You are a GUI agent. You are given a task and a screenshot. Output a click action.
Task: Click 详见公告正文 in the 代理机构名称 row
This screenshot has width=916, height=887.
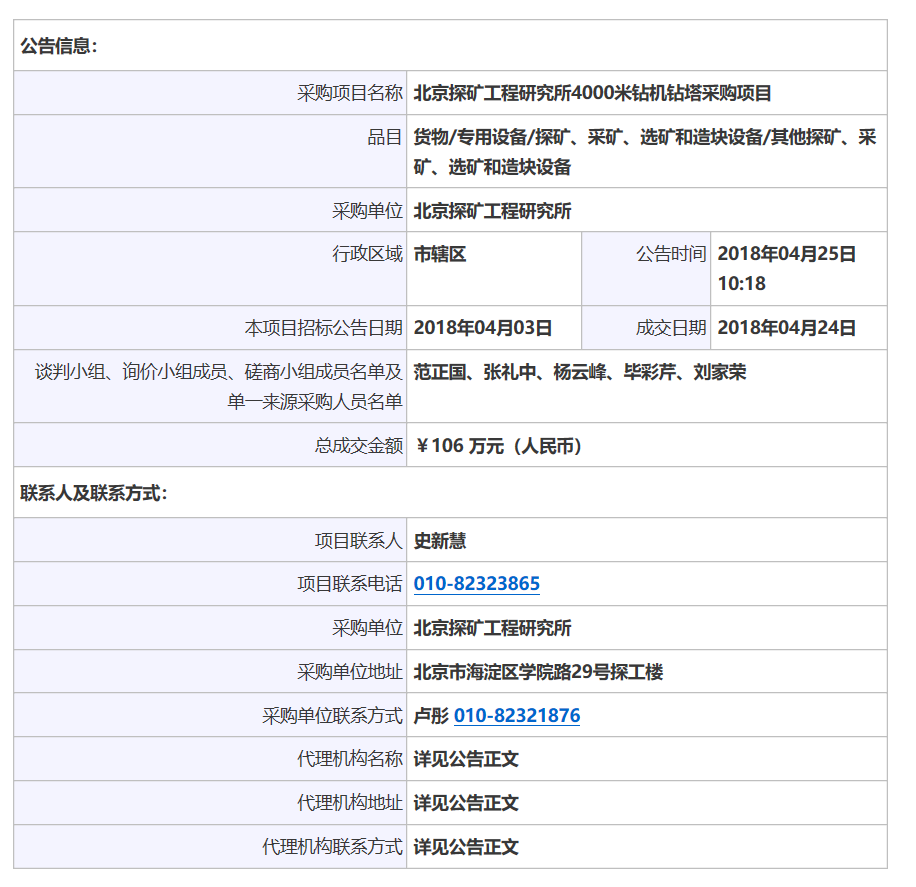click(x=466, y=759)
